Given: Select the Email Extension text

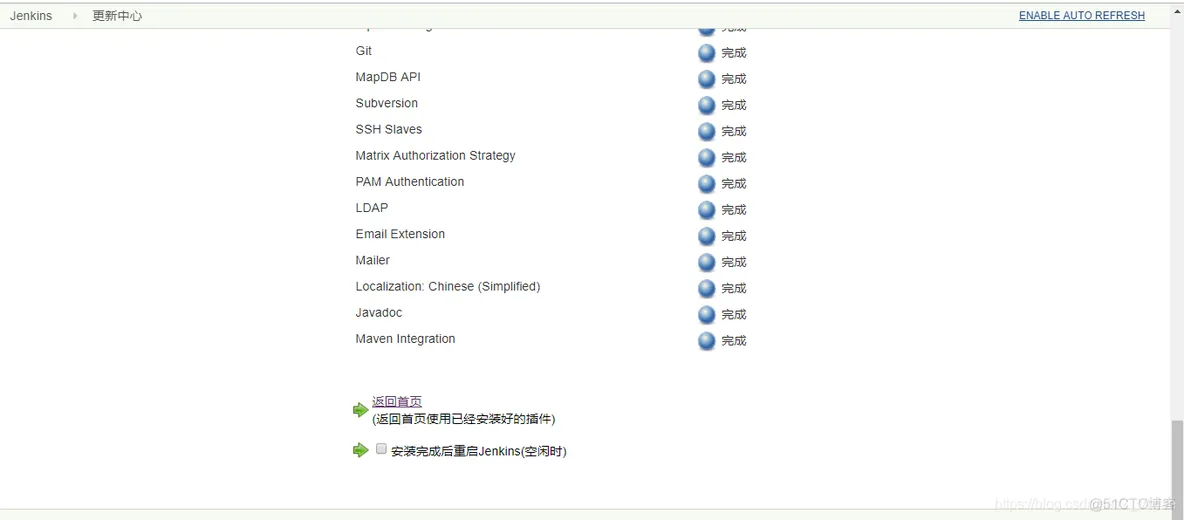Looking at the screenshot, I should pyautogui.click(x=400, y=234).
